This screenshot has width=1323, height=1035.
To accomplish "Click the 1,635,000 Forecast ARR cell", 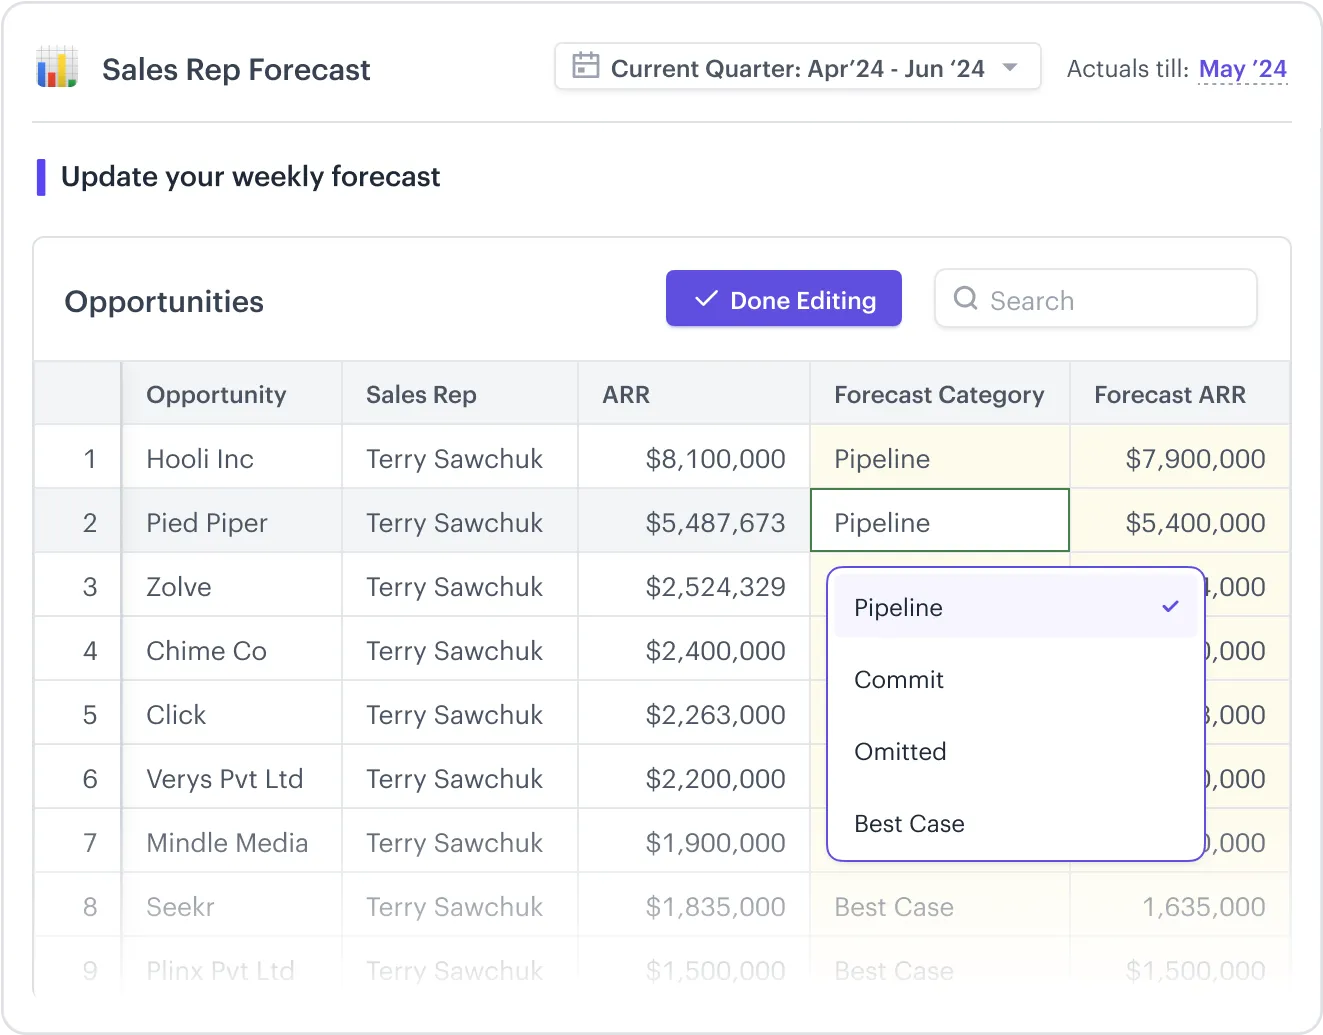I will (x=1180, y=905).
